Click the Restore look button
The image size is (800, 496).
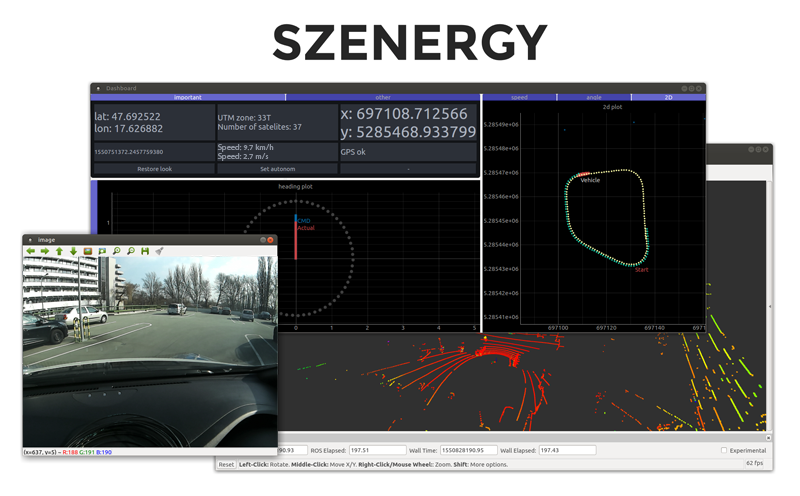154,169
